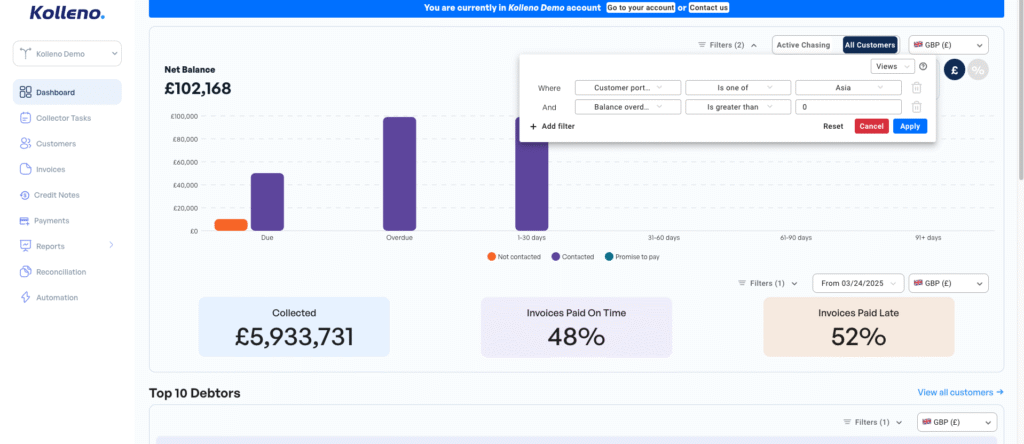This screenshot has height=444, width=1024.
Task: Open the Invoices menu item
Action: click(50, 169)
